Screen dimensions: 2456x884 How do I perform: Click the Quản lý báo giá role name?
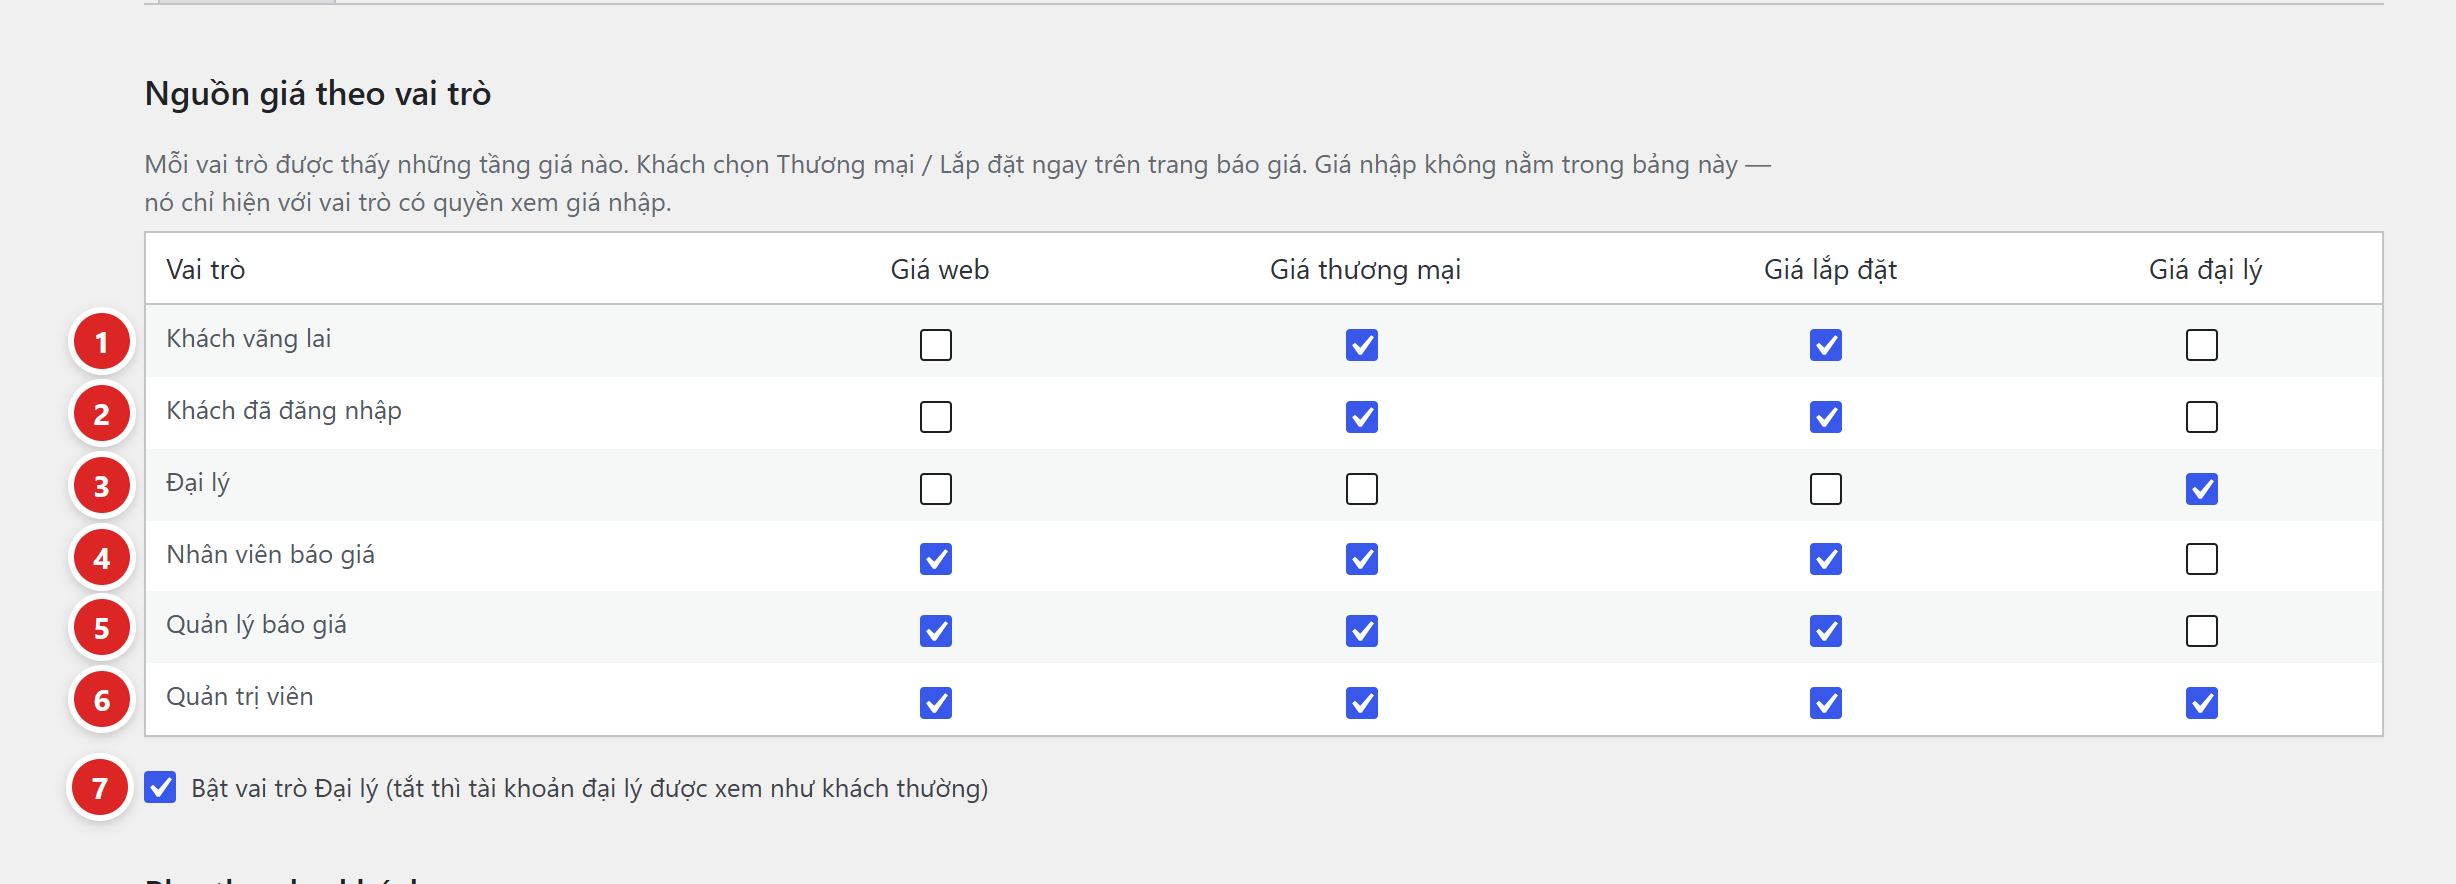[257, 625]
